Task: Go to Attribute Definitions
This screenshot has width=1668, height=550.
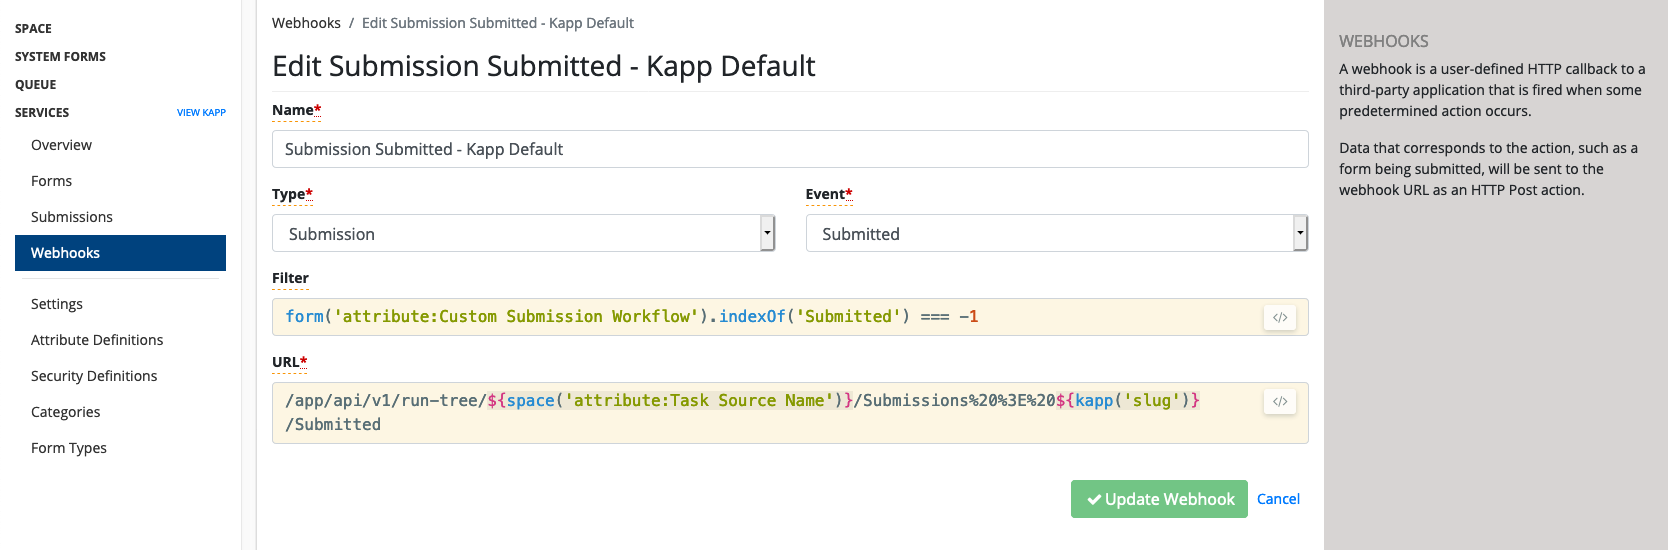Action: click(x=97, y=340)
